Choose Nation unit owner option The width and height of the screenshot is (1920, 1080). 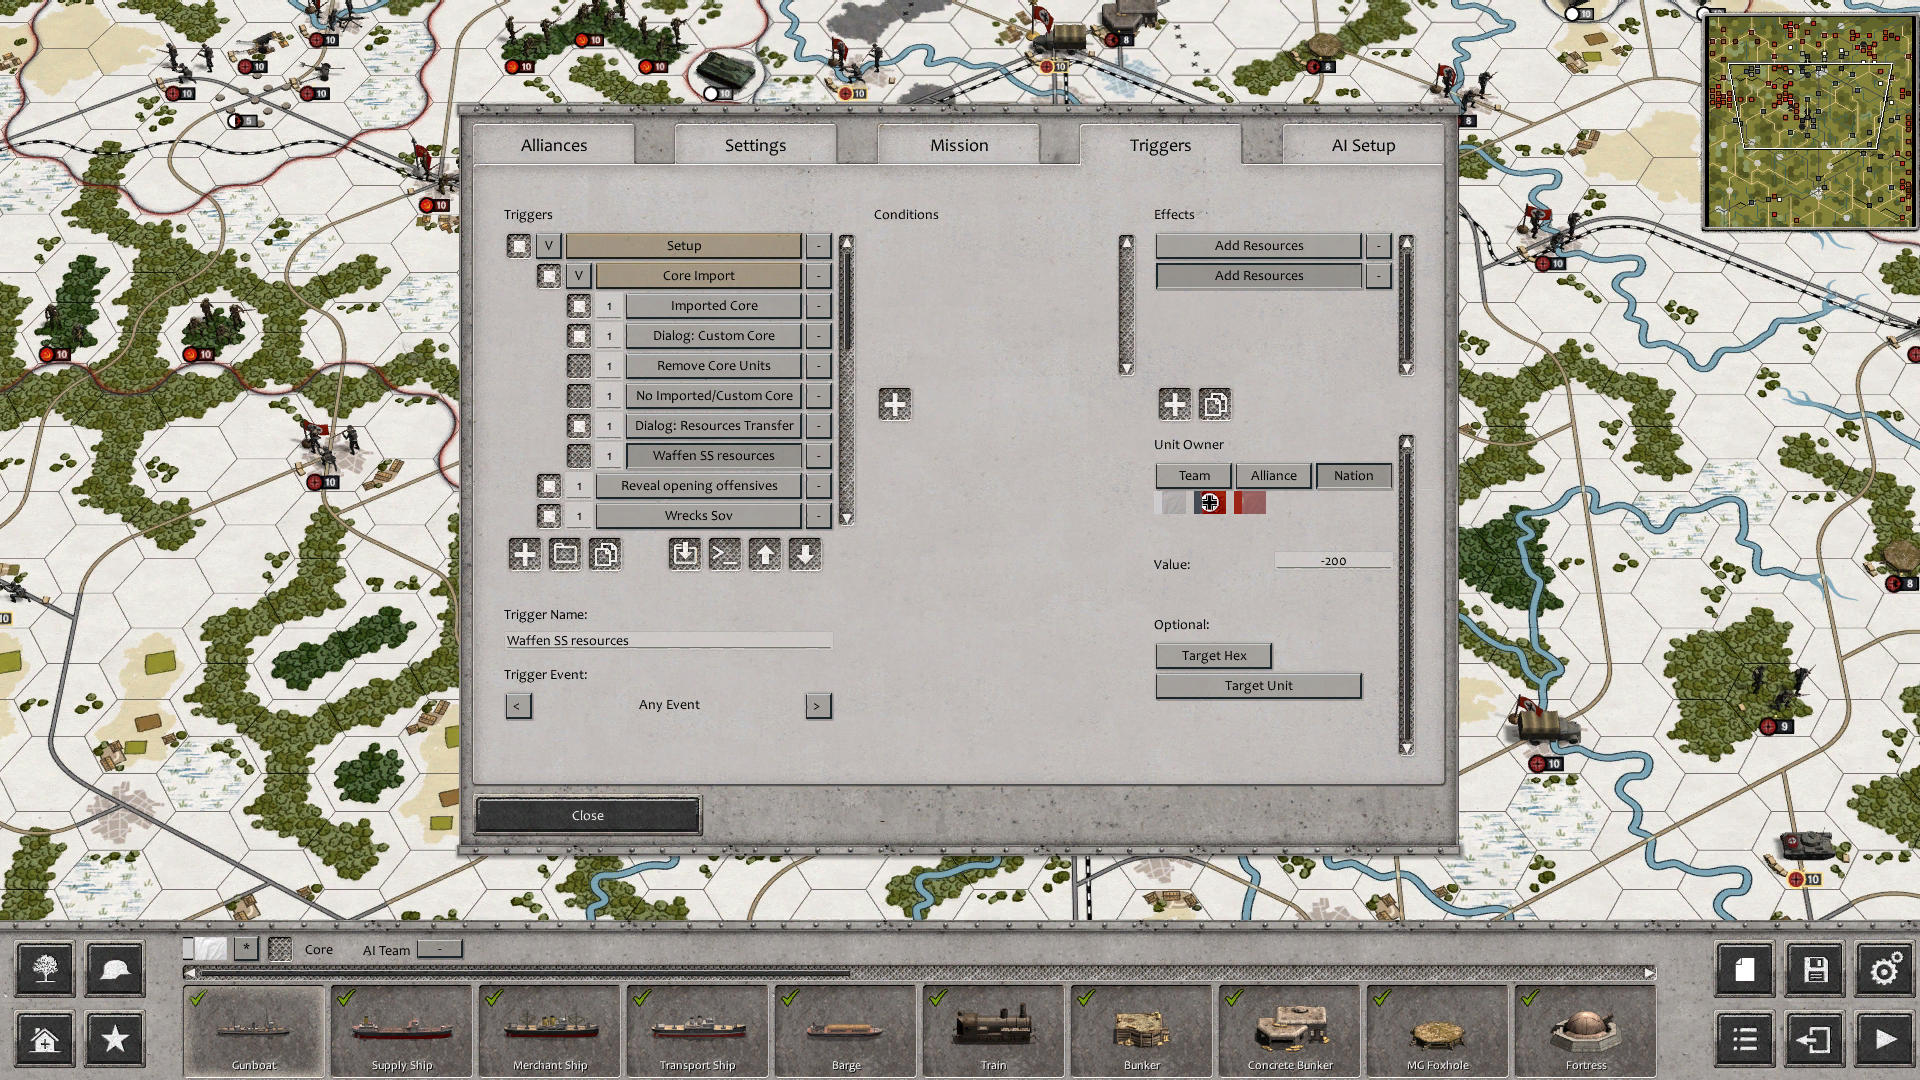[x=1354, y=475]
